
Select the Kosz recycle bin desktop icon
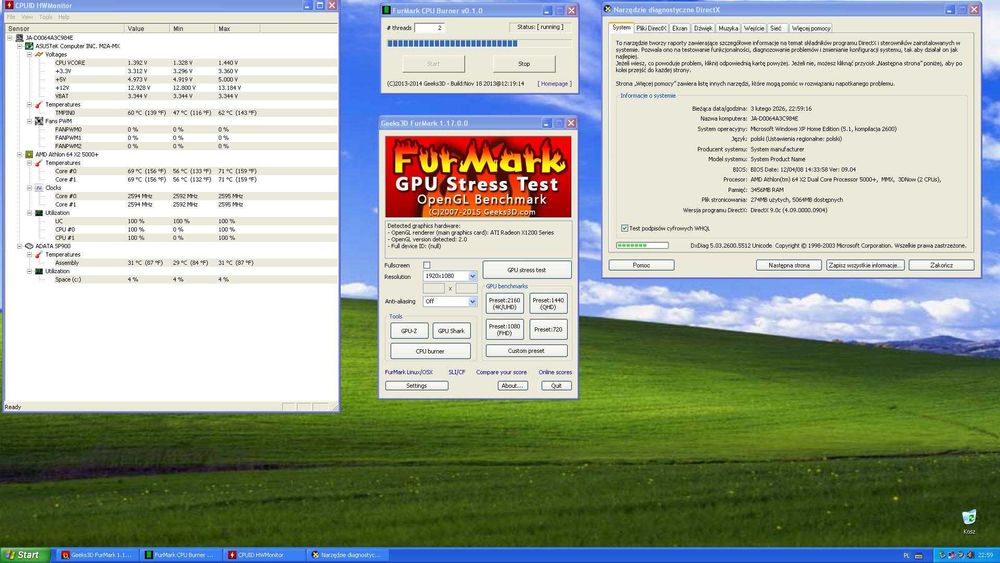pyautogui.click(x=969, y=520)
